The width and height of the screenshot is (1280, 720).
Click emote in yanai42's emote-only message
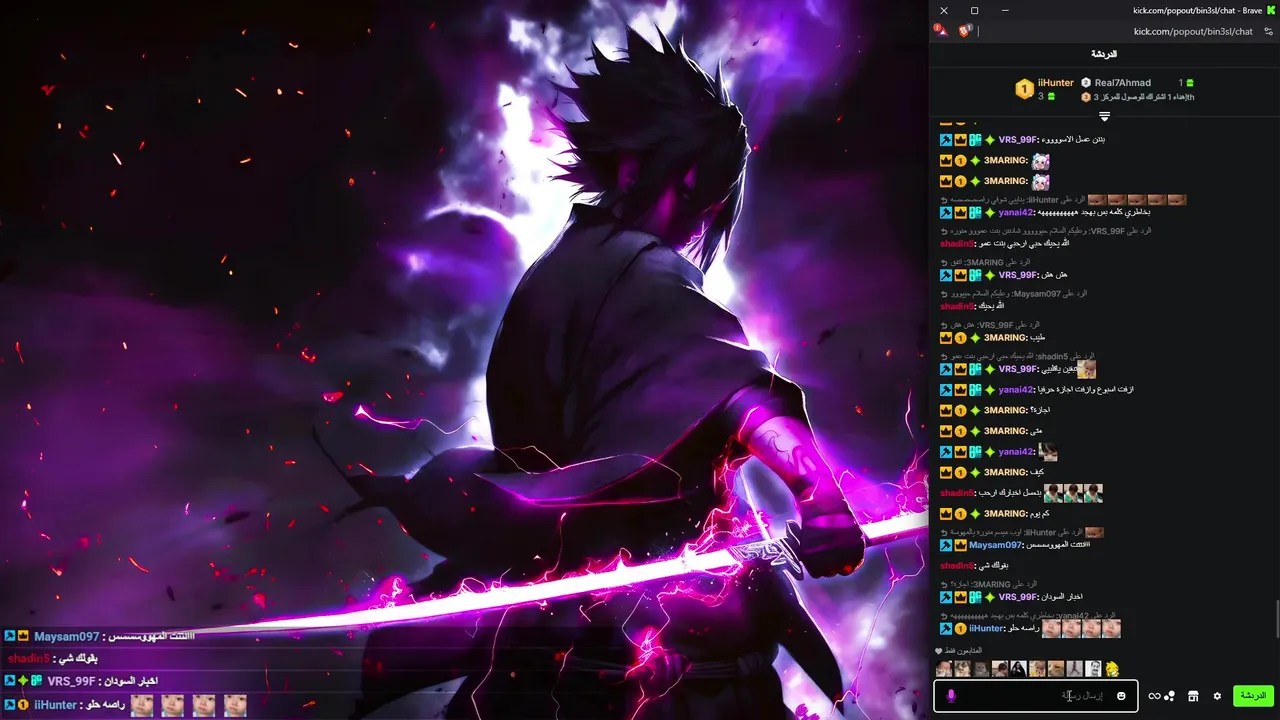pos(1047,452)
